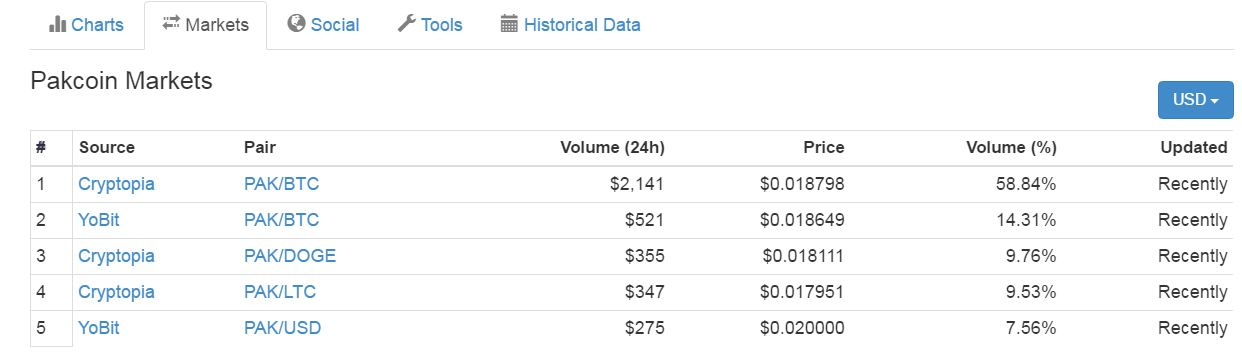The image size is (1242, 363).
Task: Switch to the Charts tab
Action: (x=87, y=25)
